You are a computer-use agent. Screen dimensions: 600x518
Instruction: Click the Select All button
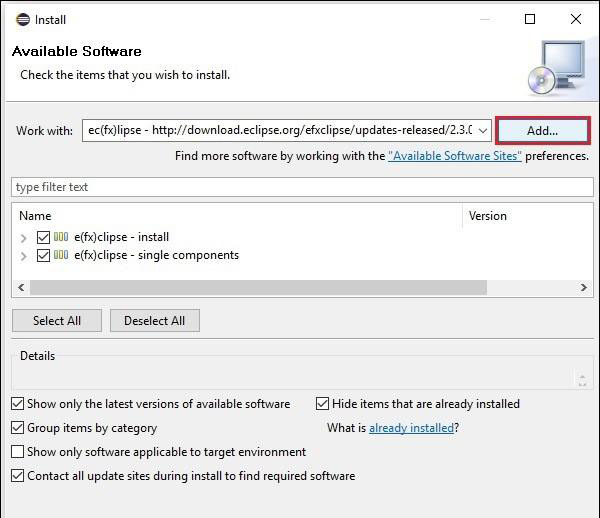pyautogui.click(x=57, y=321)
